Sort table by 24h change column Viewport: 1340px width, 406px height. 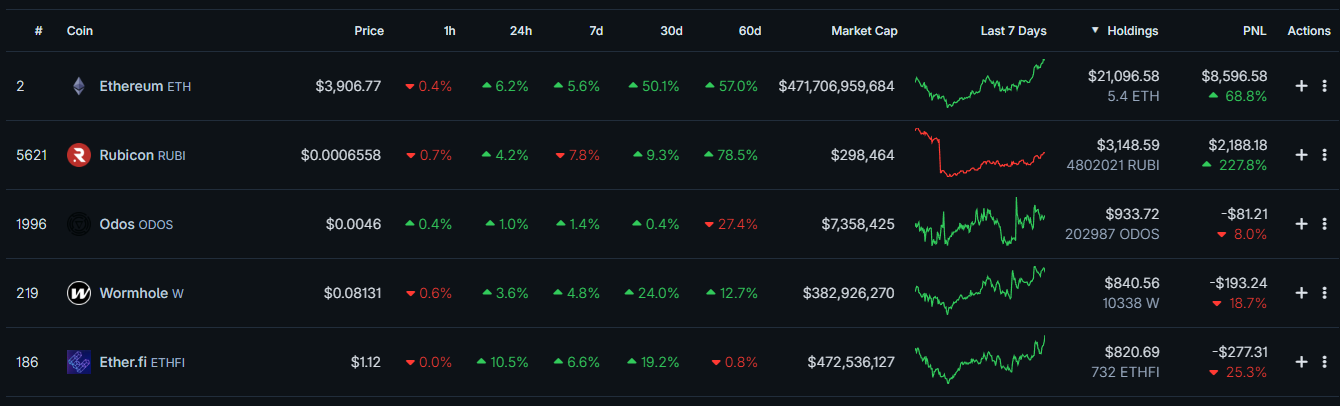[x=521, y=31]
